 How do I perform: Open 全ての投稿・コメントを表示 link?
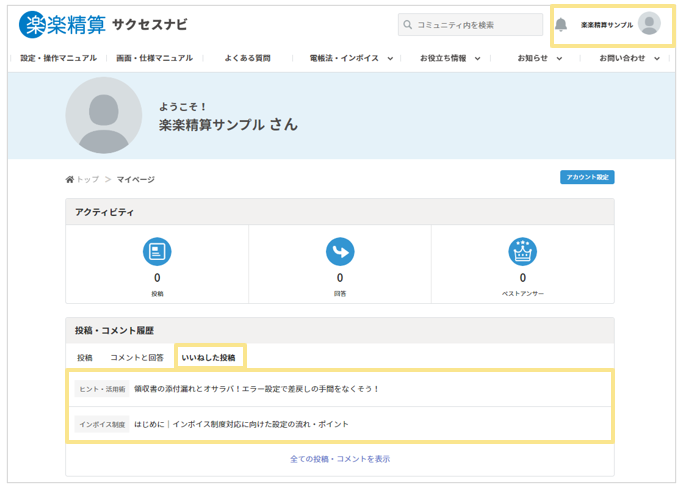339,459
